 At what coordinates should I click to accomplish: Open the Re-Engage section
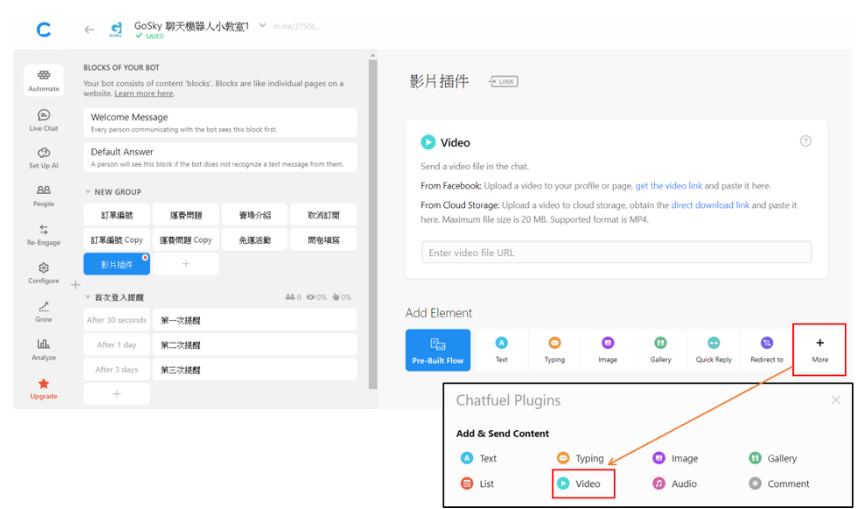pos(44,235)
